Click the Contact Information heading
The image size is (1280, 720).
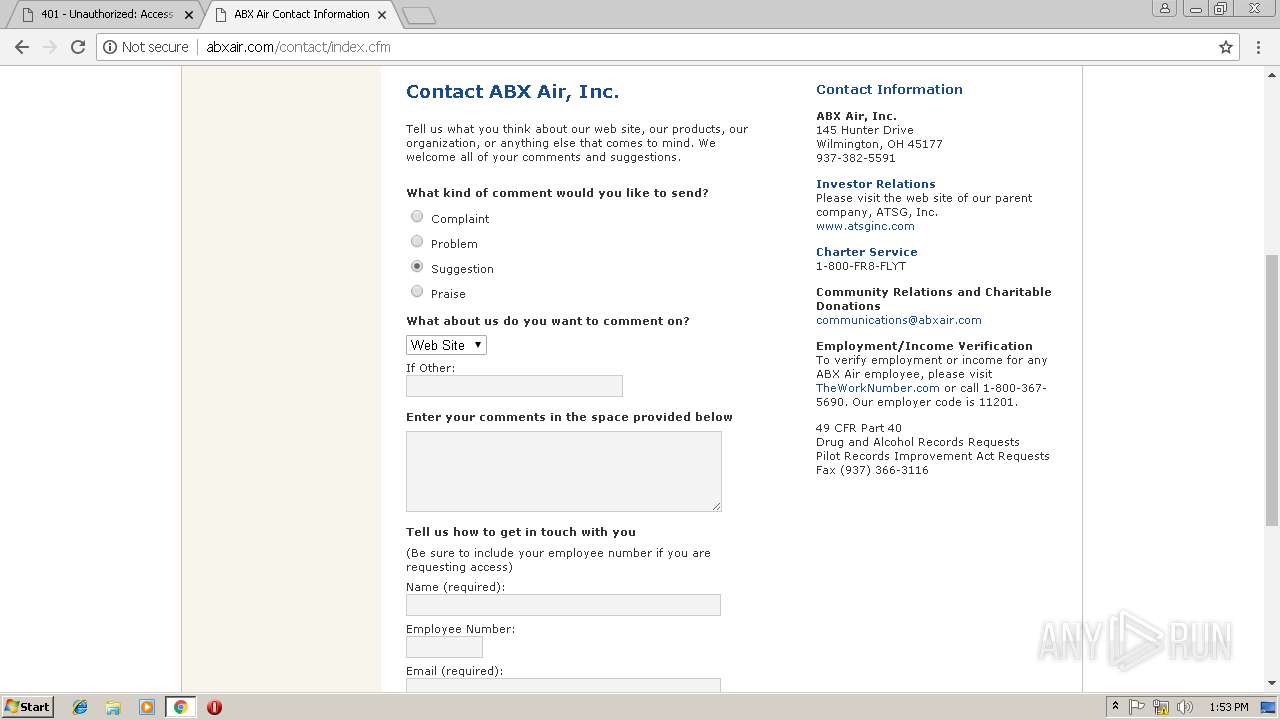[889, 89]
